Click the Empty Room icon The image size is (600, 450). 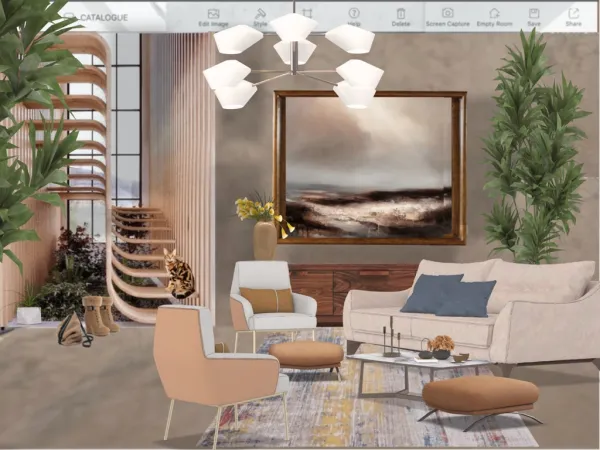(x=494, y=16)
